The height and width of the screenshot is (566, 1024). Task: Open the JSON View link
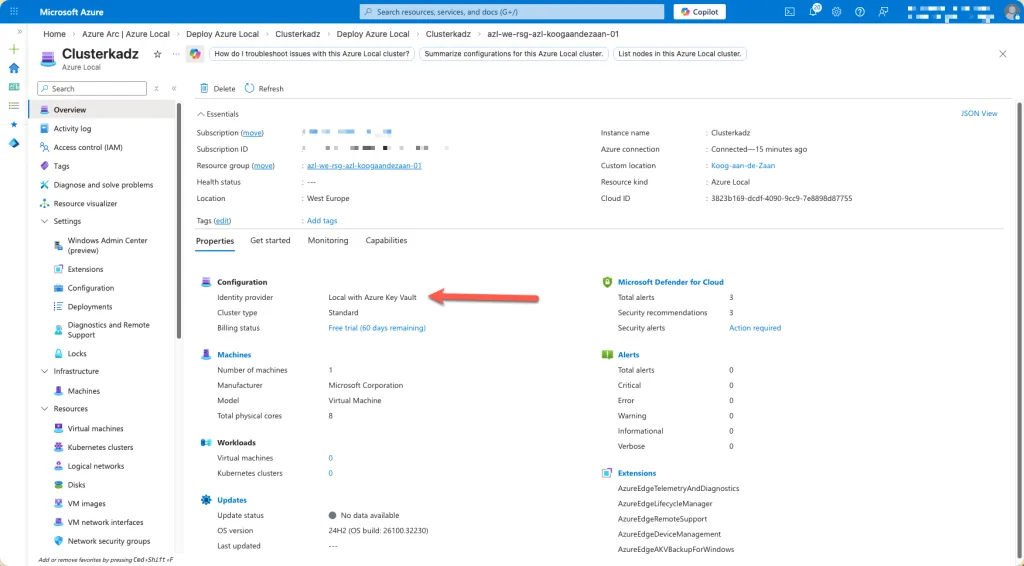coord(978,114)
